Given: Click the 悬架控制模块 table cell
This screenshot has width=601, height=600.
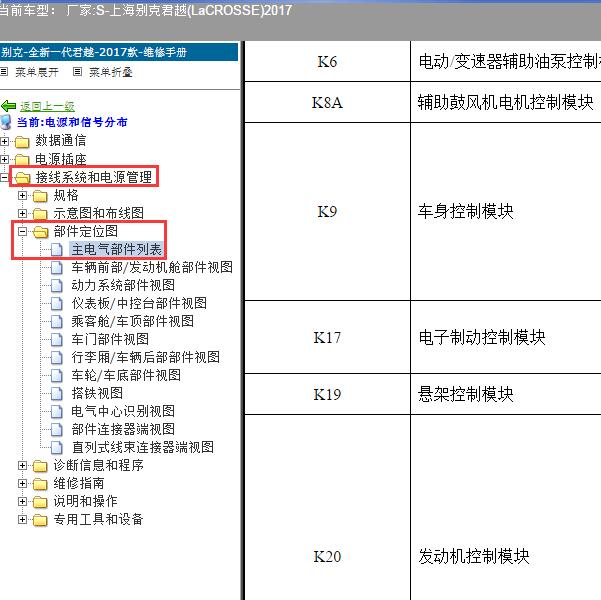Looking at the screenshot, I should tap(506, 394).
